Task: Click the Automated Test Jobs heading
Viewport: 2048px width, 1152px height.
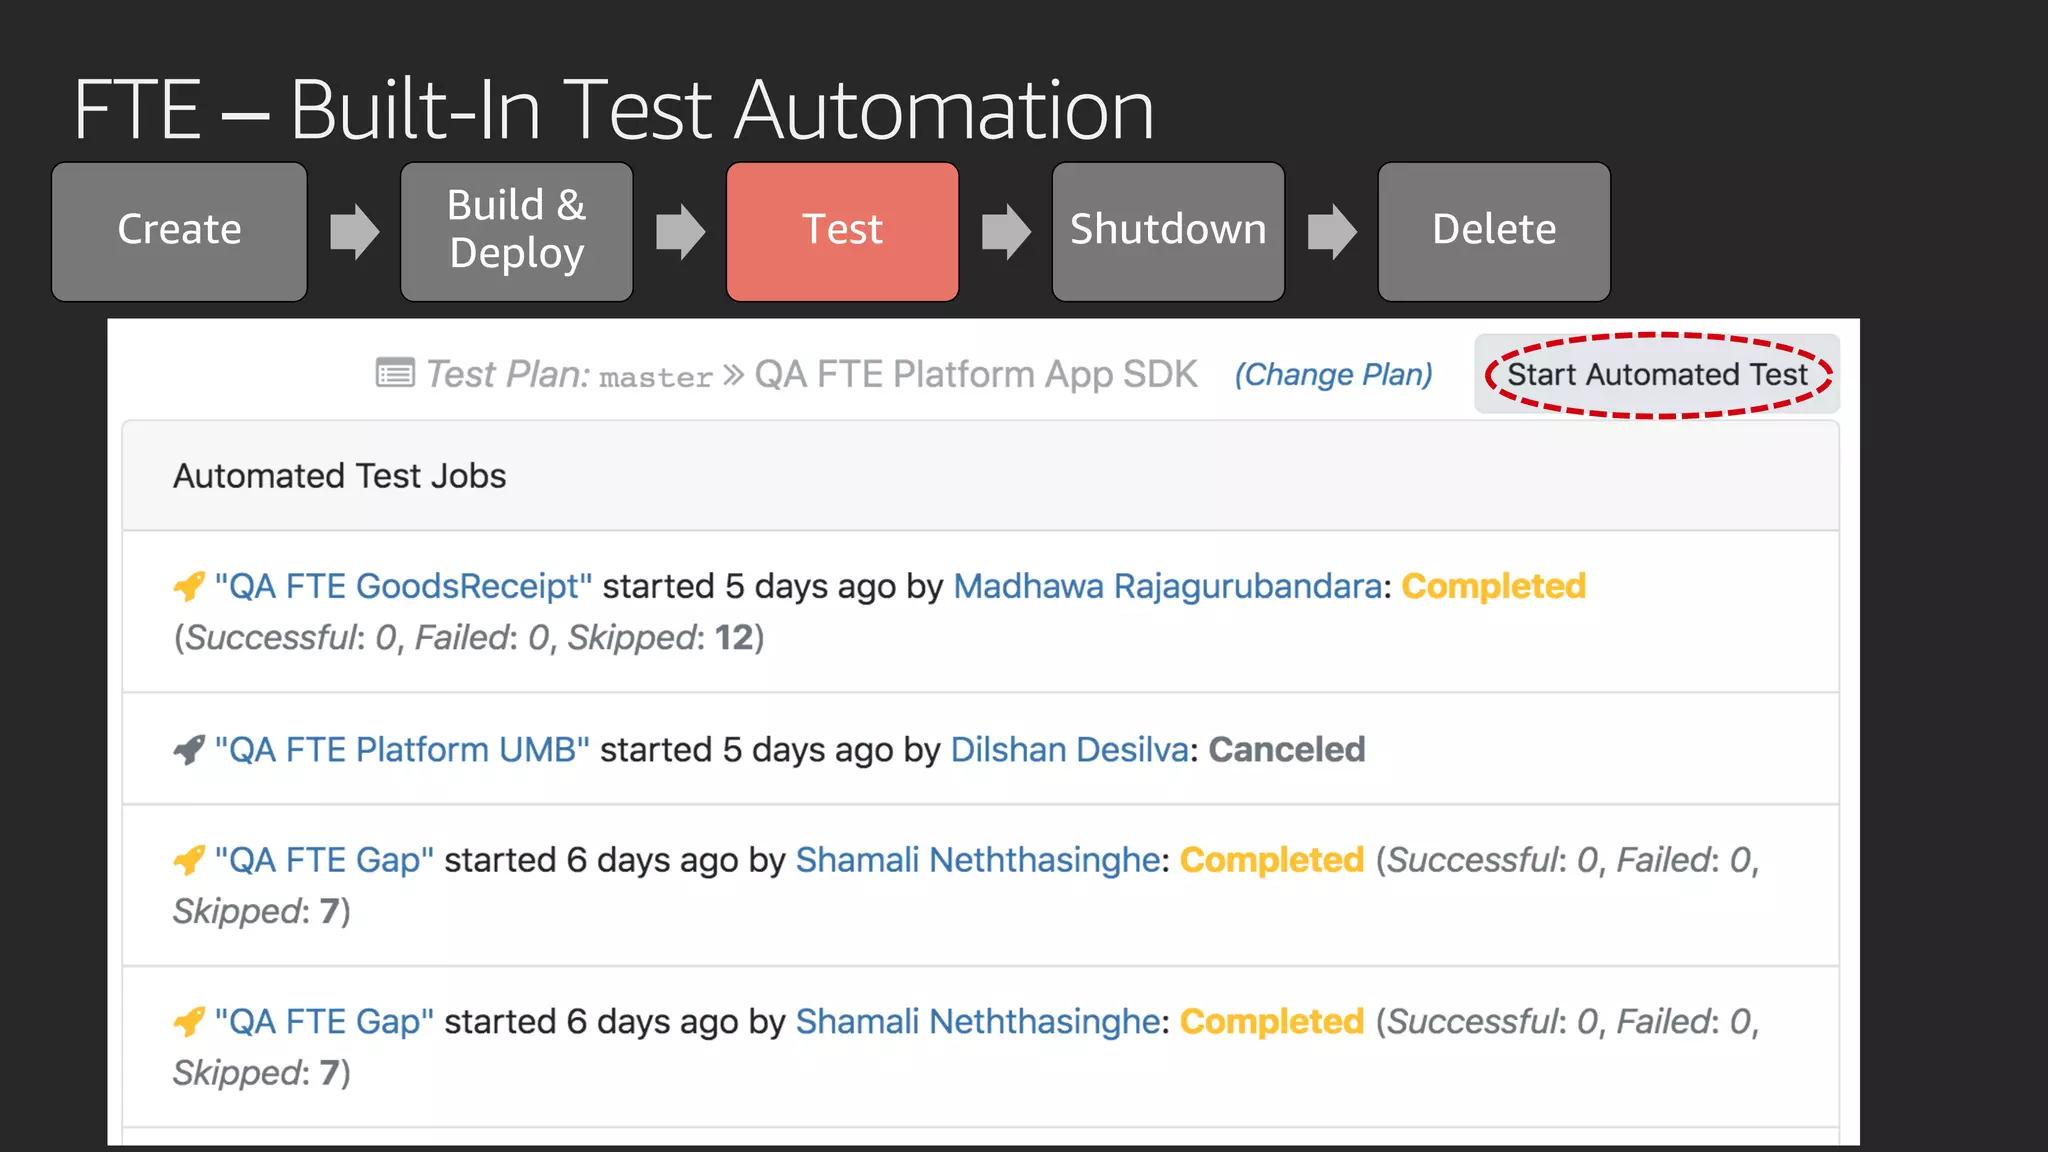Action: pos(340,476)
